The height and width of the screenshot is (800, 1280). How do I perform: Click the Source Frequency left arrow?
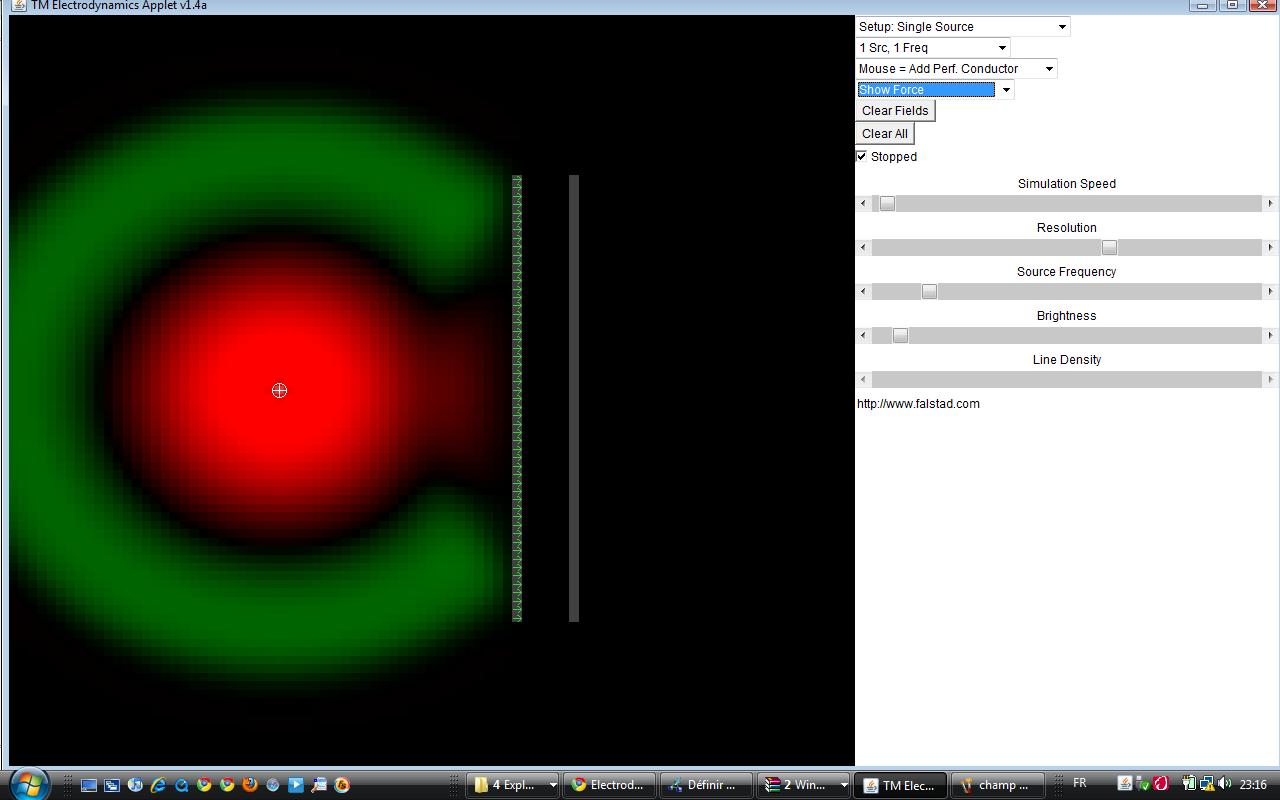864,292
